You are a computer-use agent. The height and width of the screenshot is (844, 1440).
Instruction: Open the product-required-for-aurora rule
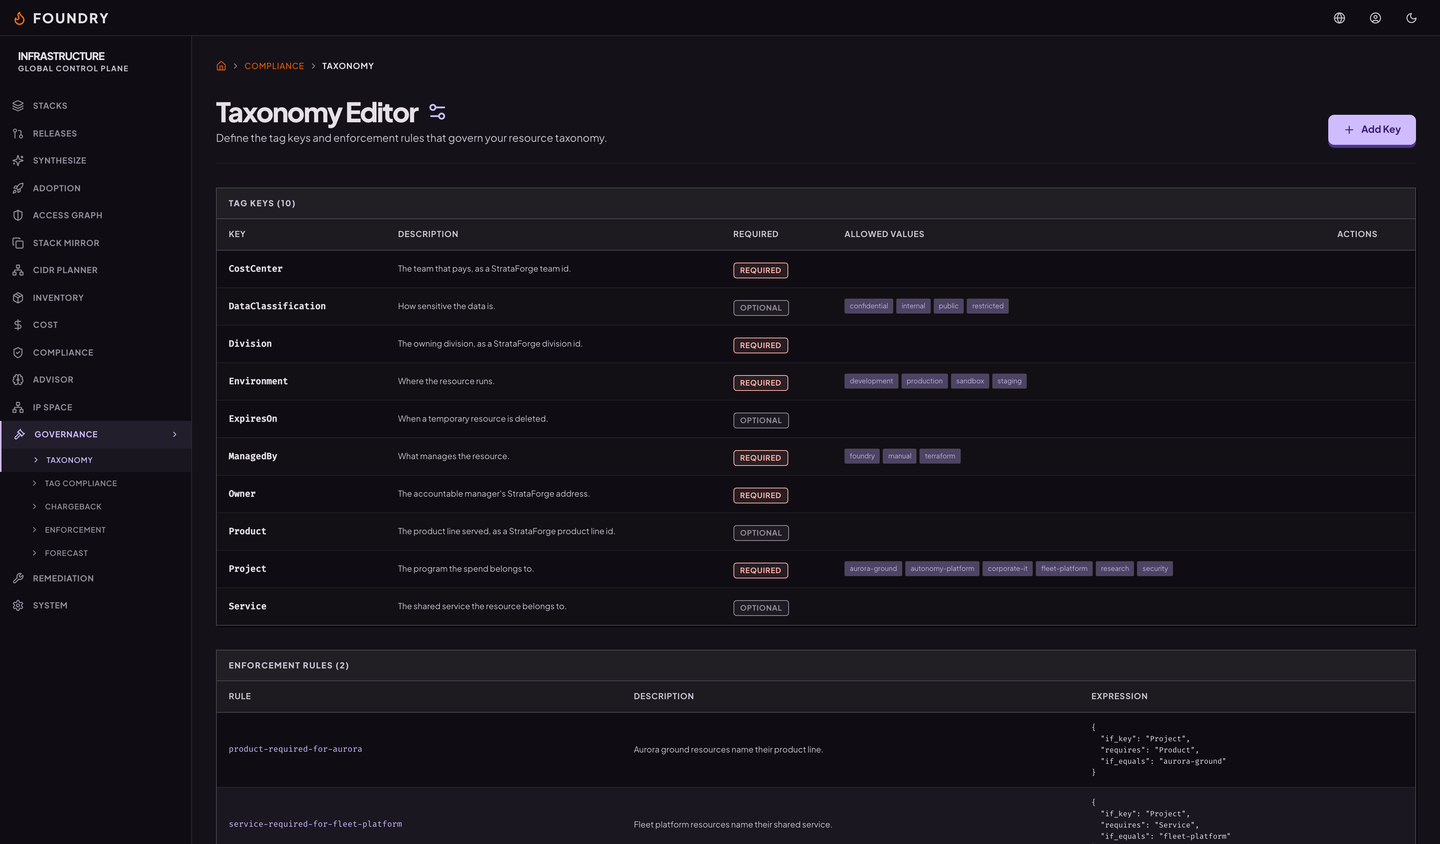pos(295,749)
